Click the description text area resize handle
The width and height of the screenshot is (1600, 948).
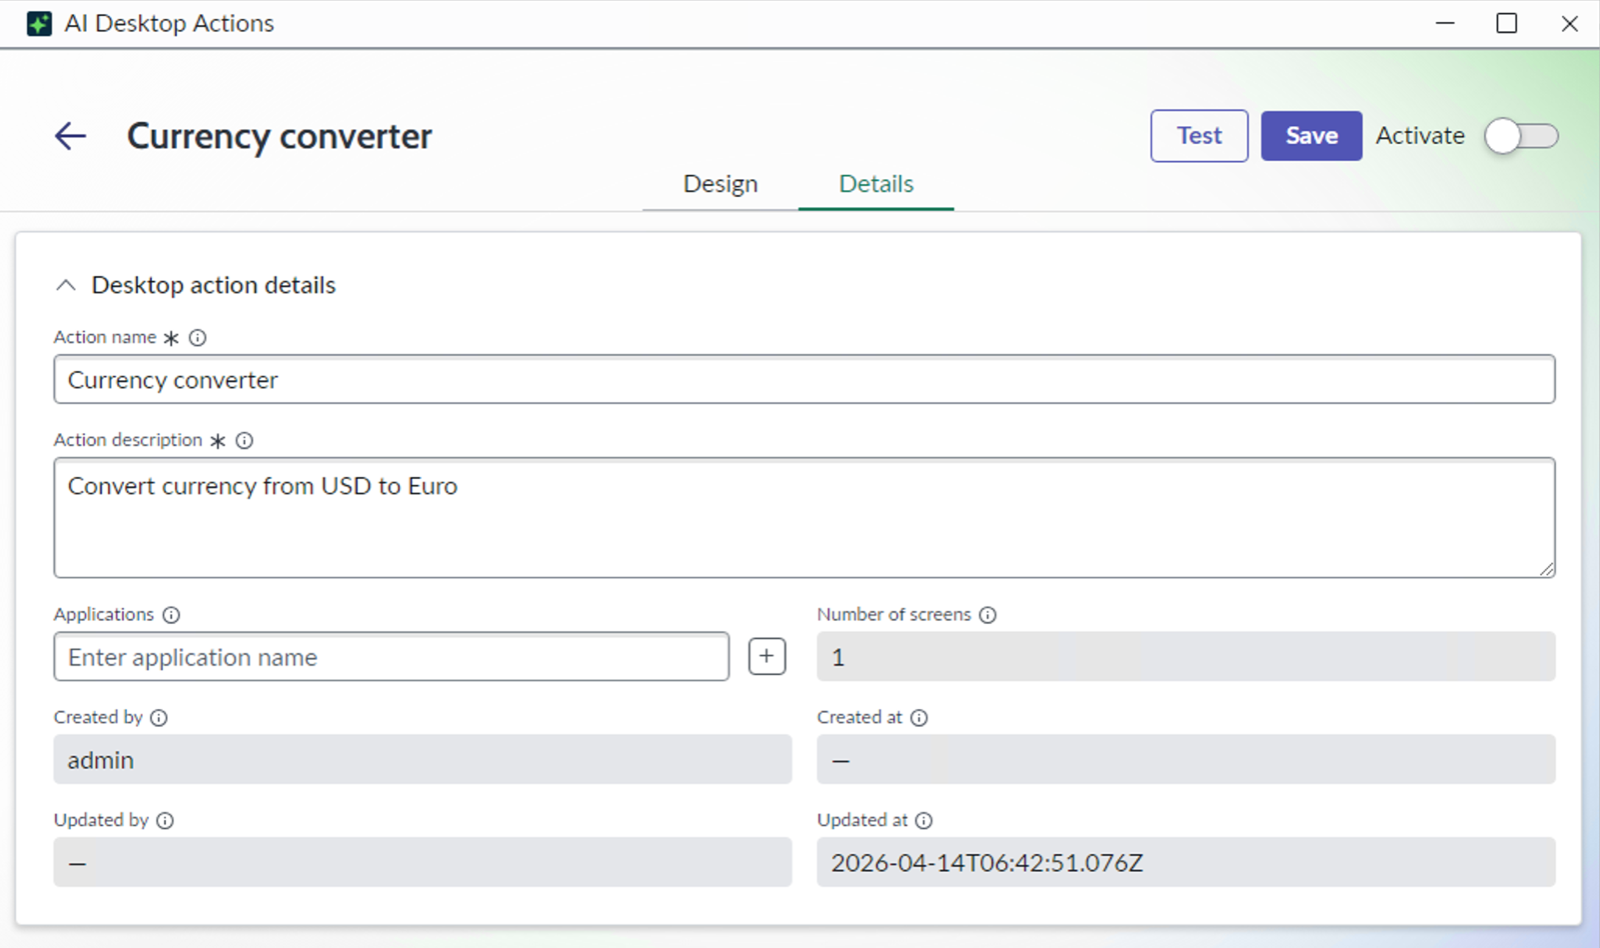1546,569
